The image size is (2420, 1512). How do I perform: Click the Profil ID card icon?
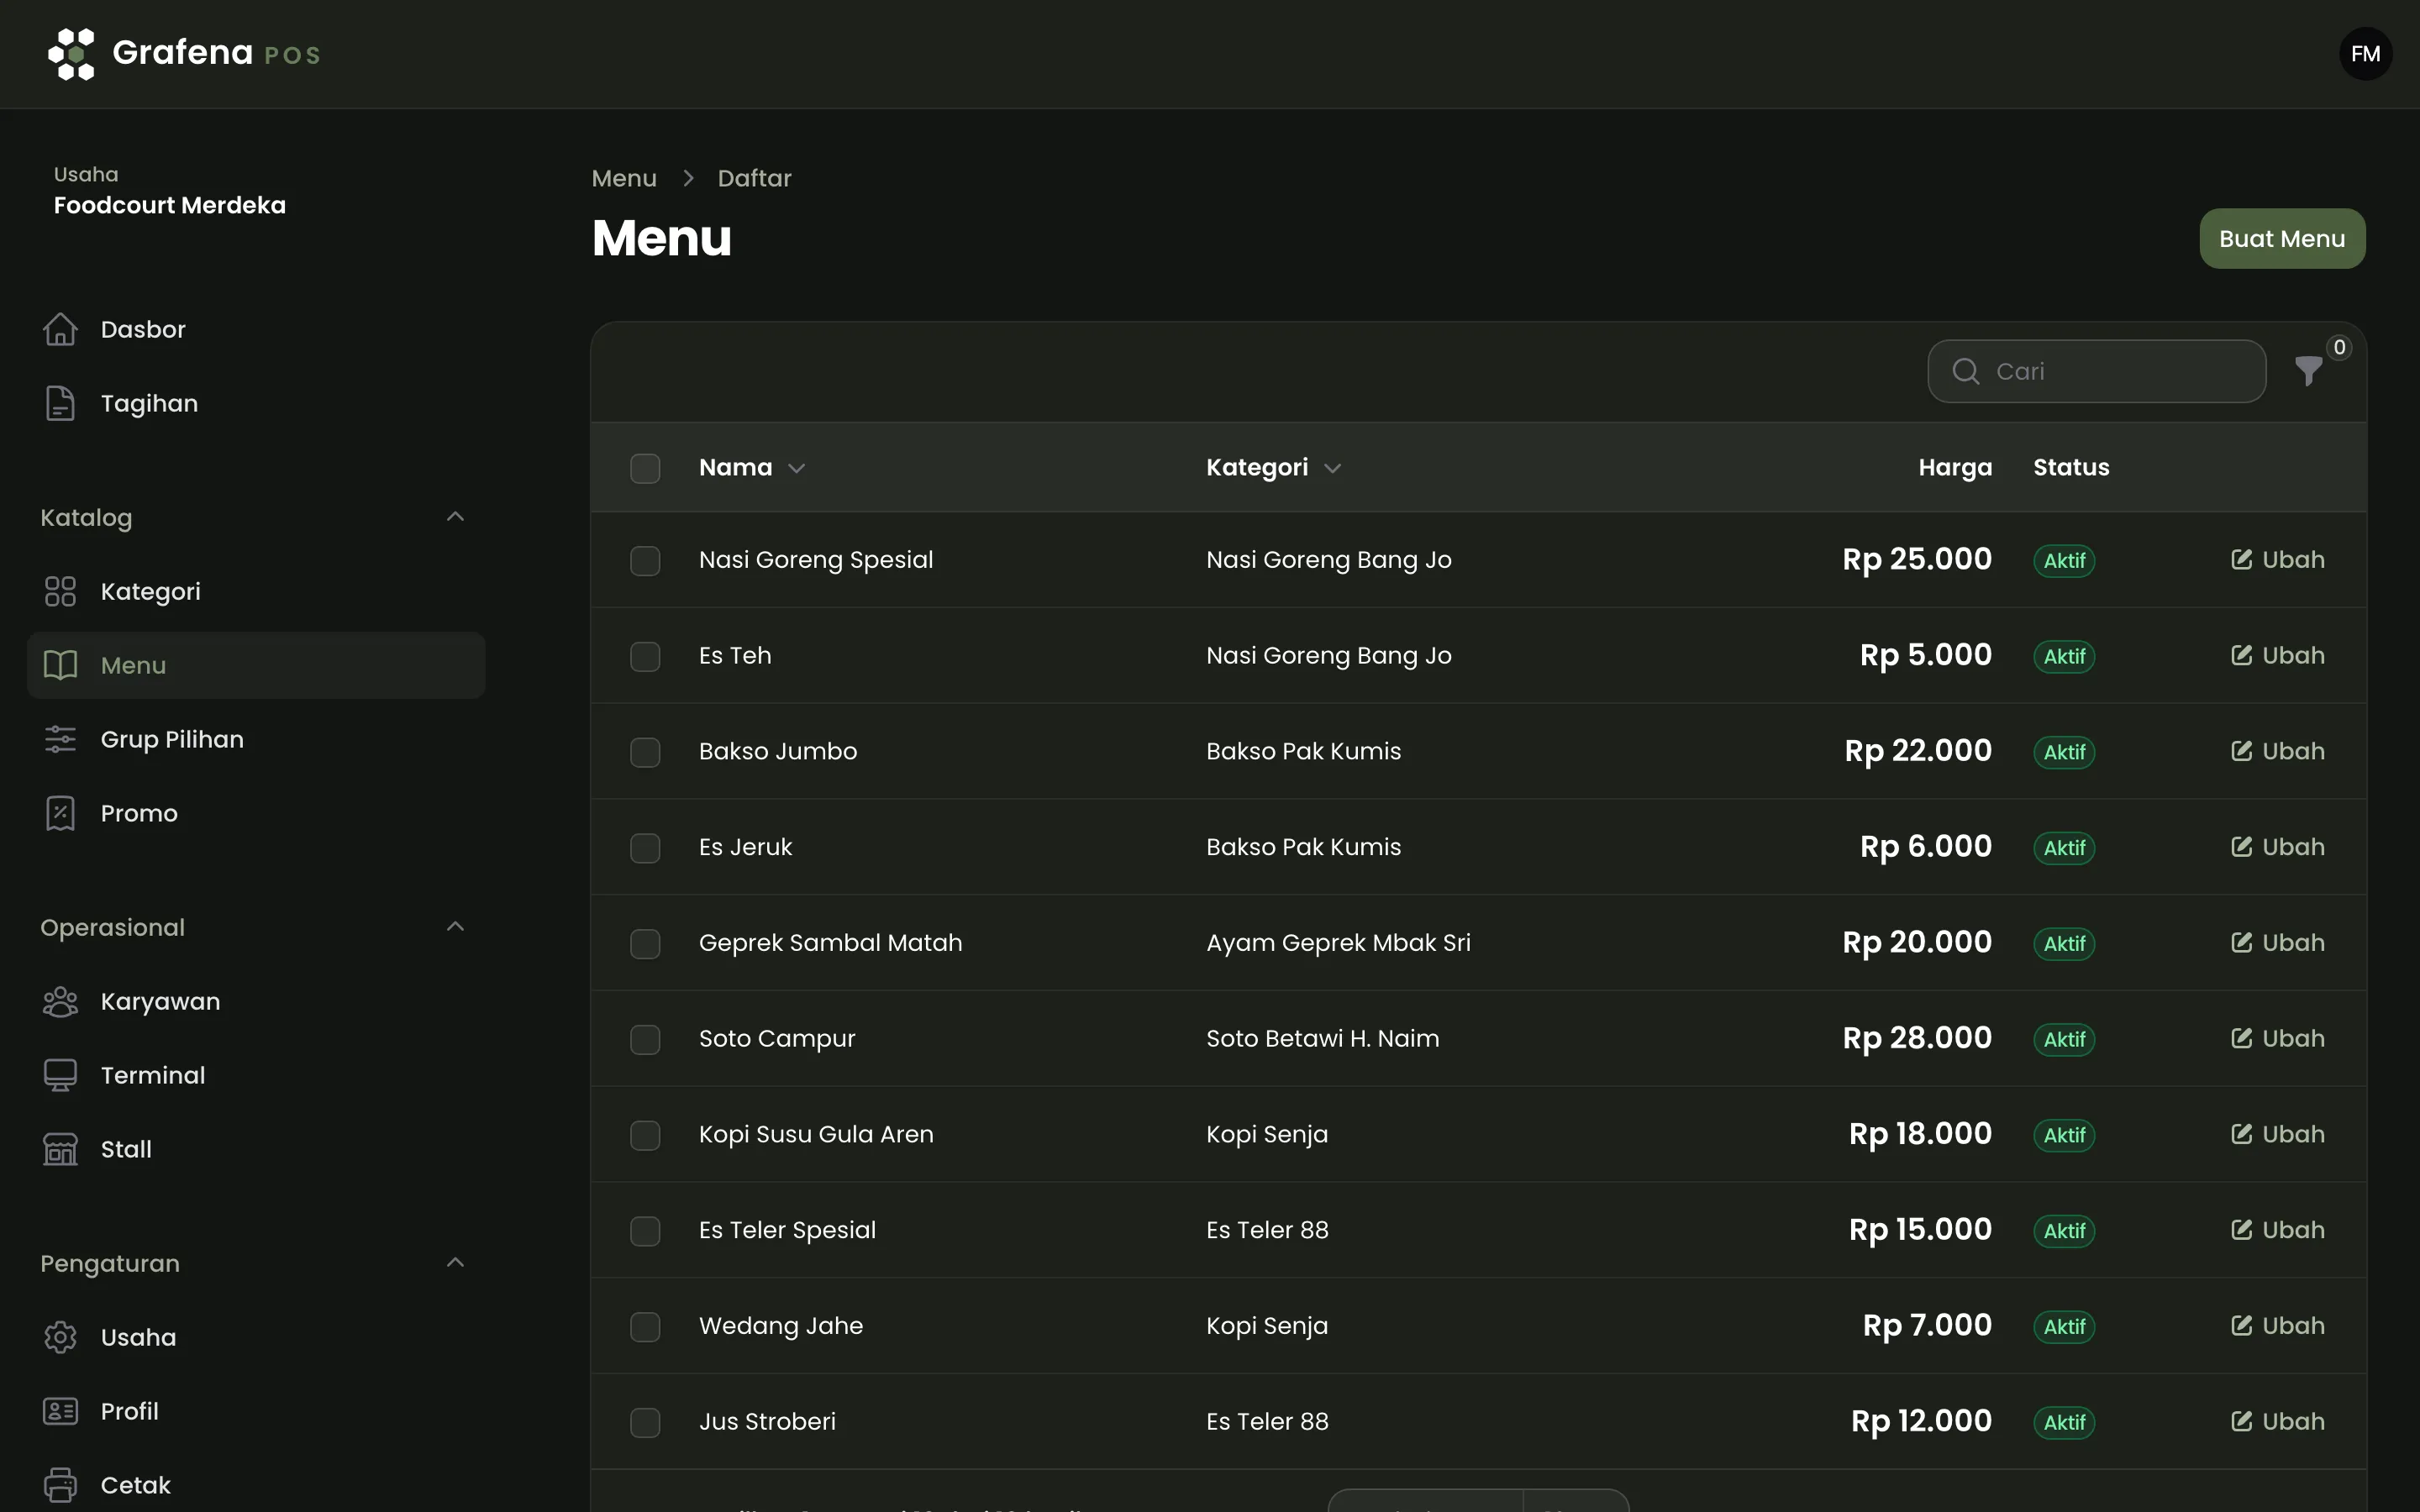pyautogui.click(x=60, y=1411)
